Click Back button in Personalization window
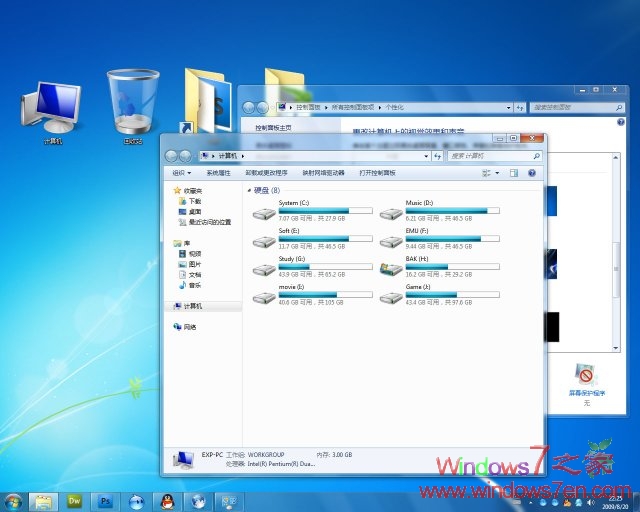Image resolution: width=640 pixels, height=512 pixels. (249, 107)
